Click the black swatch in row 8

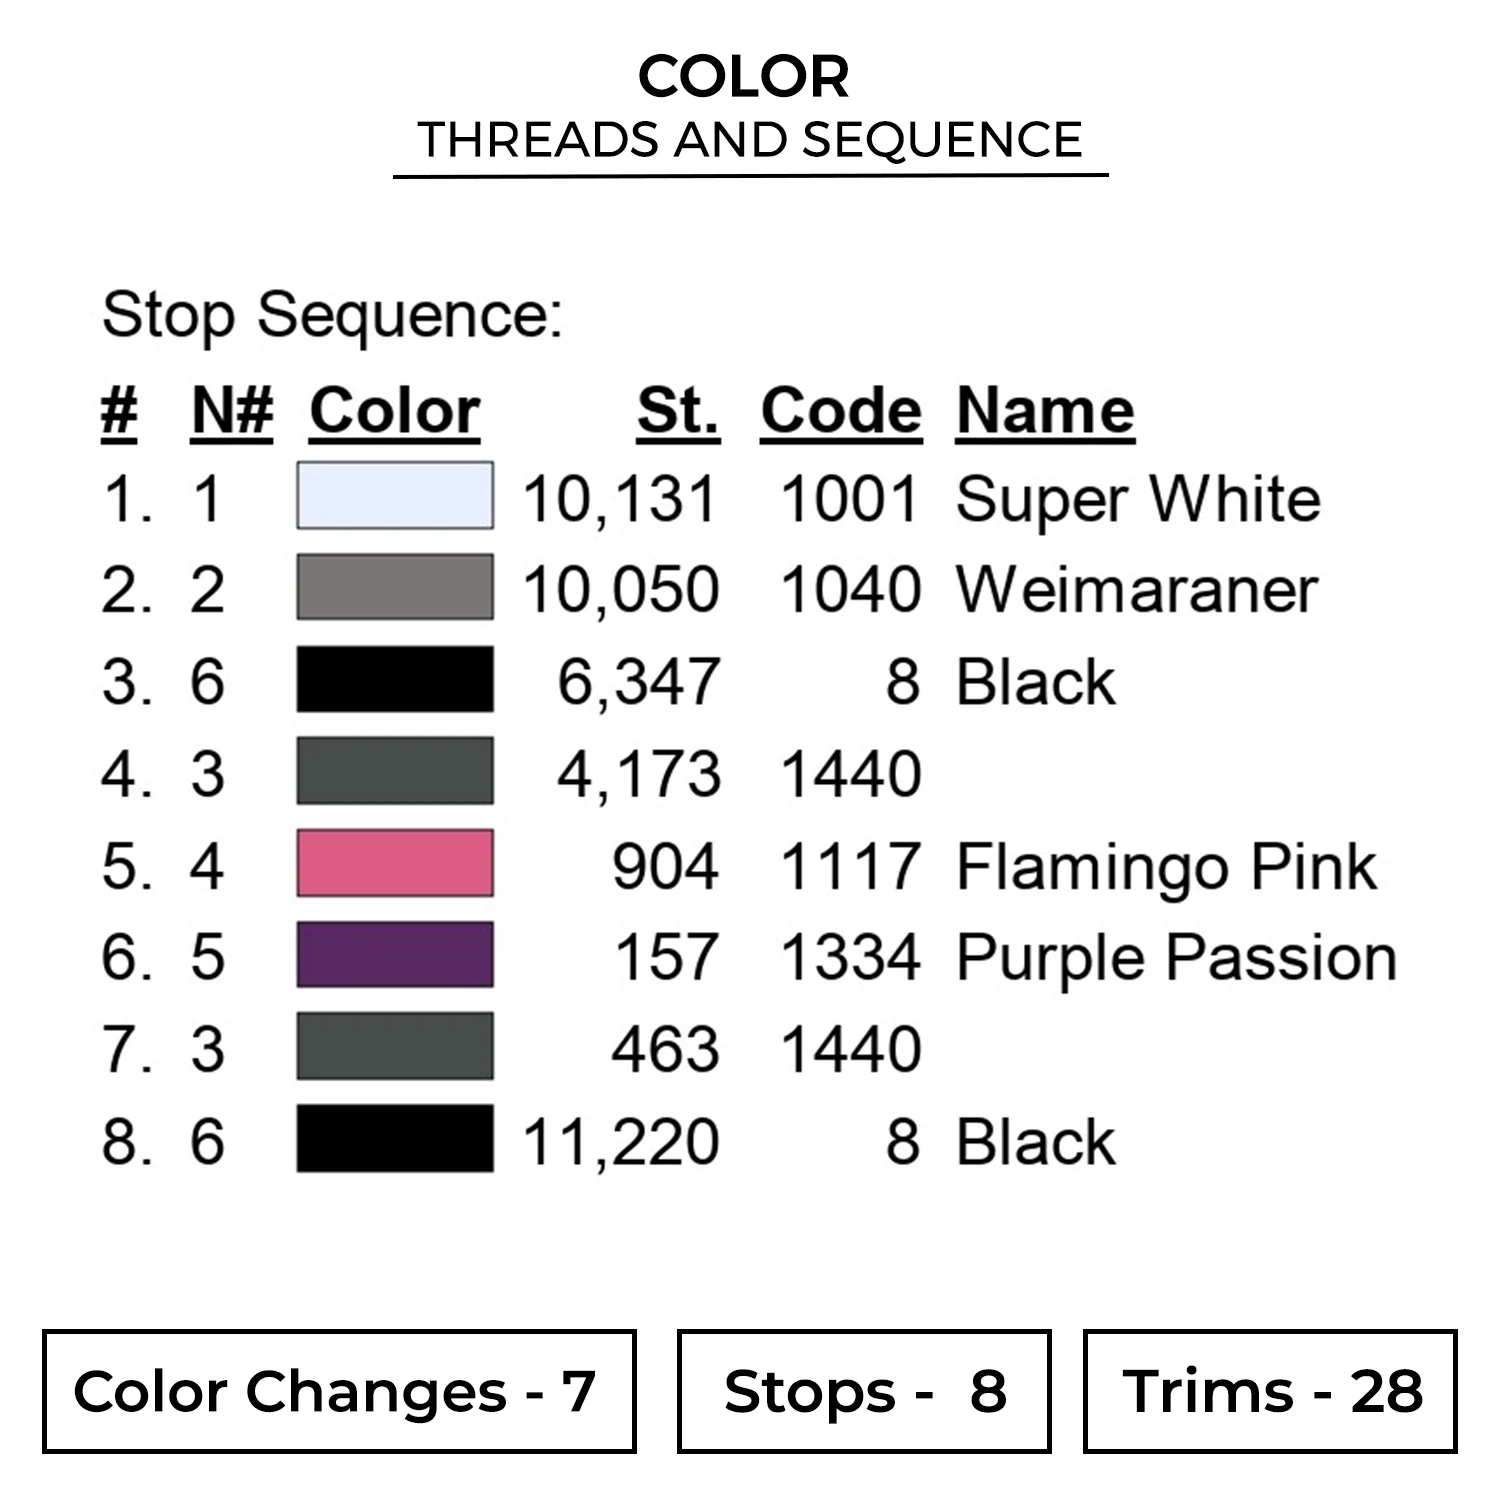point(395,1139)
